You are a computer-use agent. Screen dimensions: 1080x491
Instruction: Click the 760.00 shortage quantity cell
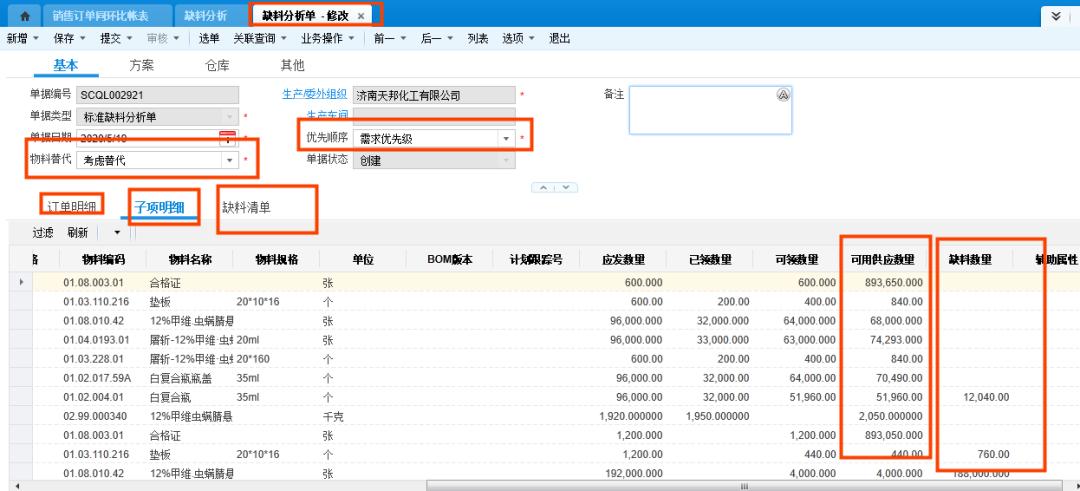pyautogui.click(x=970, y=455)
